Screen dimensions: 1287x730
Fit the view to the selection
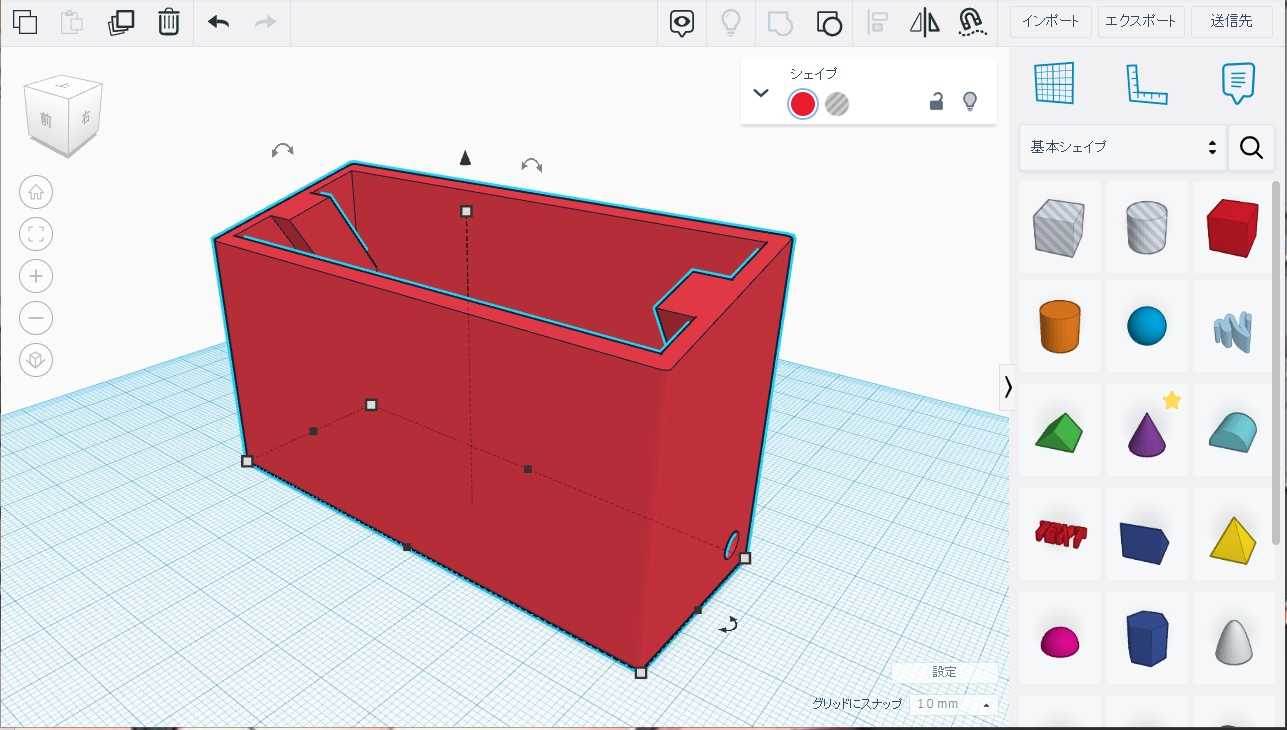coord(36,235)
